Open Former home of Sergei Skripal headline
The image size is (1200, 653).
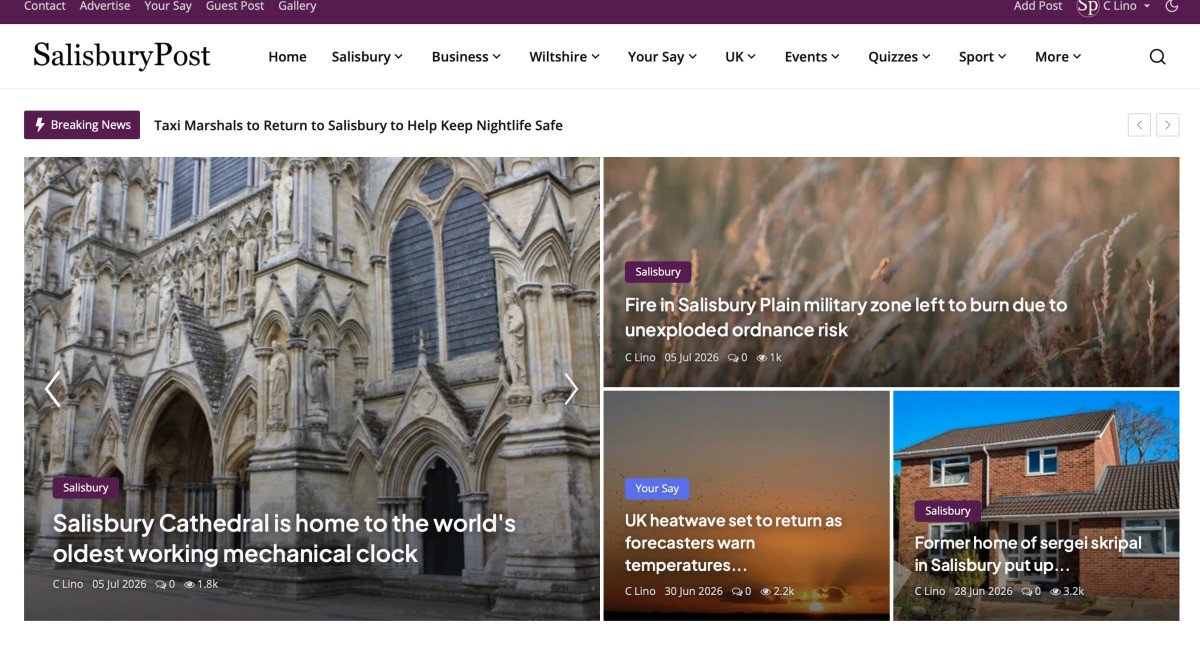pos(1028,554)
